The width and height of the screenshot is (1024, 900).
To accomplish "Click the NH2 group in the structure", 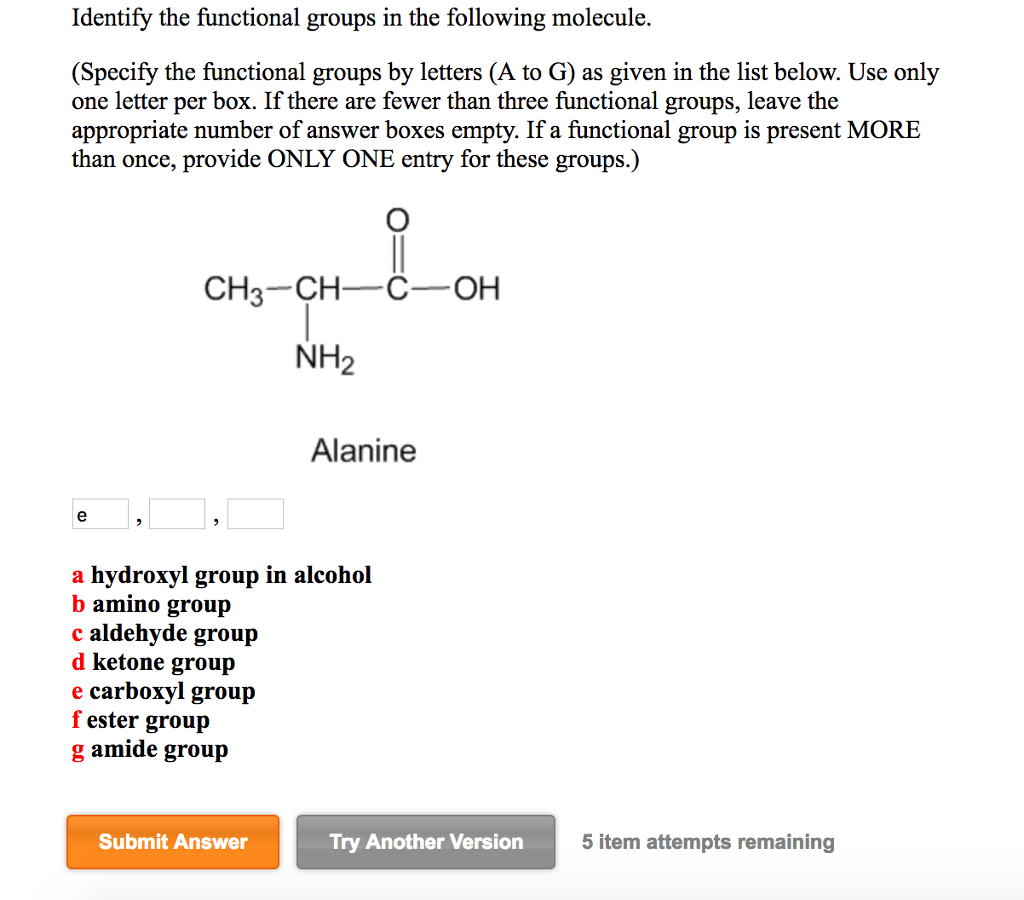I will point(322,356).
